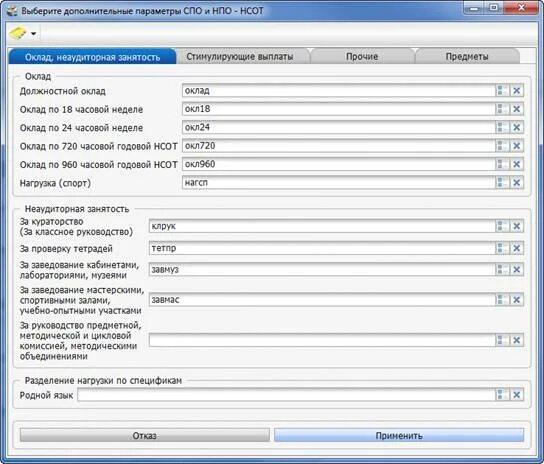
Task: Close the СПО и НПО parameters window
Action: pos(521,8)
